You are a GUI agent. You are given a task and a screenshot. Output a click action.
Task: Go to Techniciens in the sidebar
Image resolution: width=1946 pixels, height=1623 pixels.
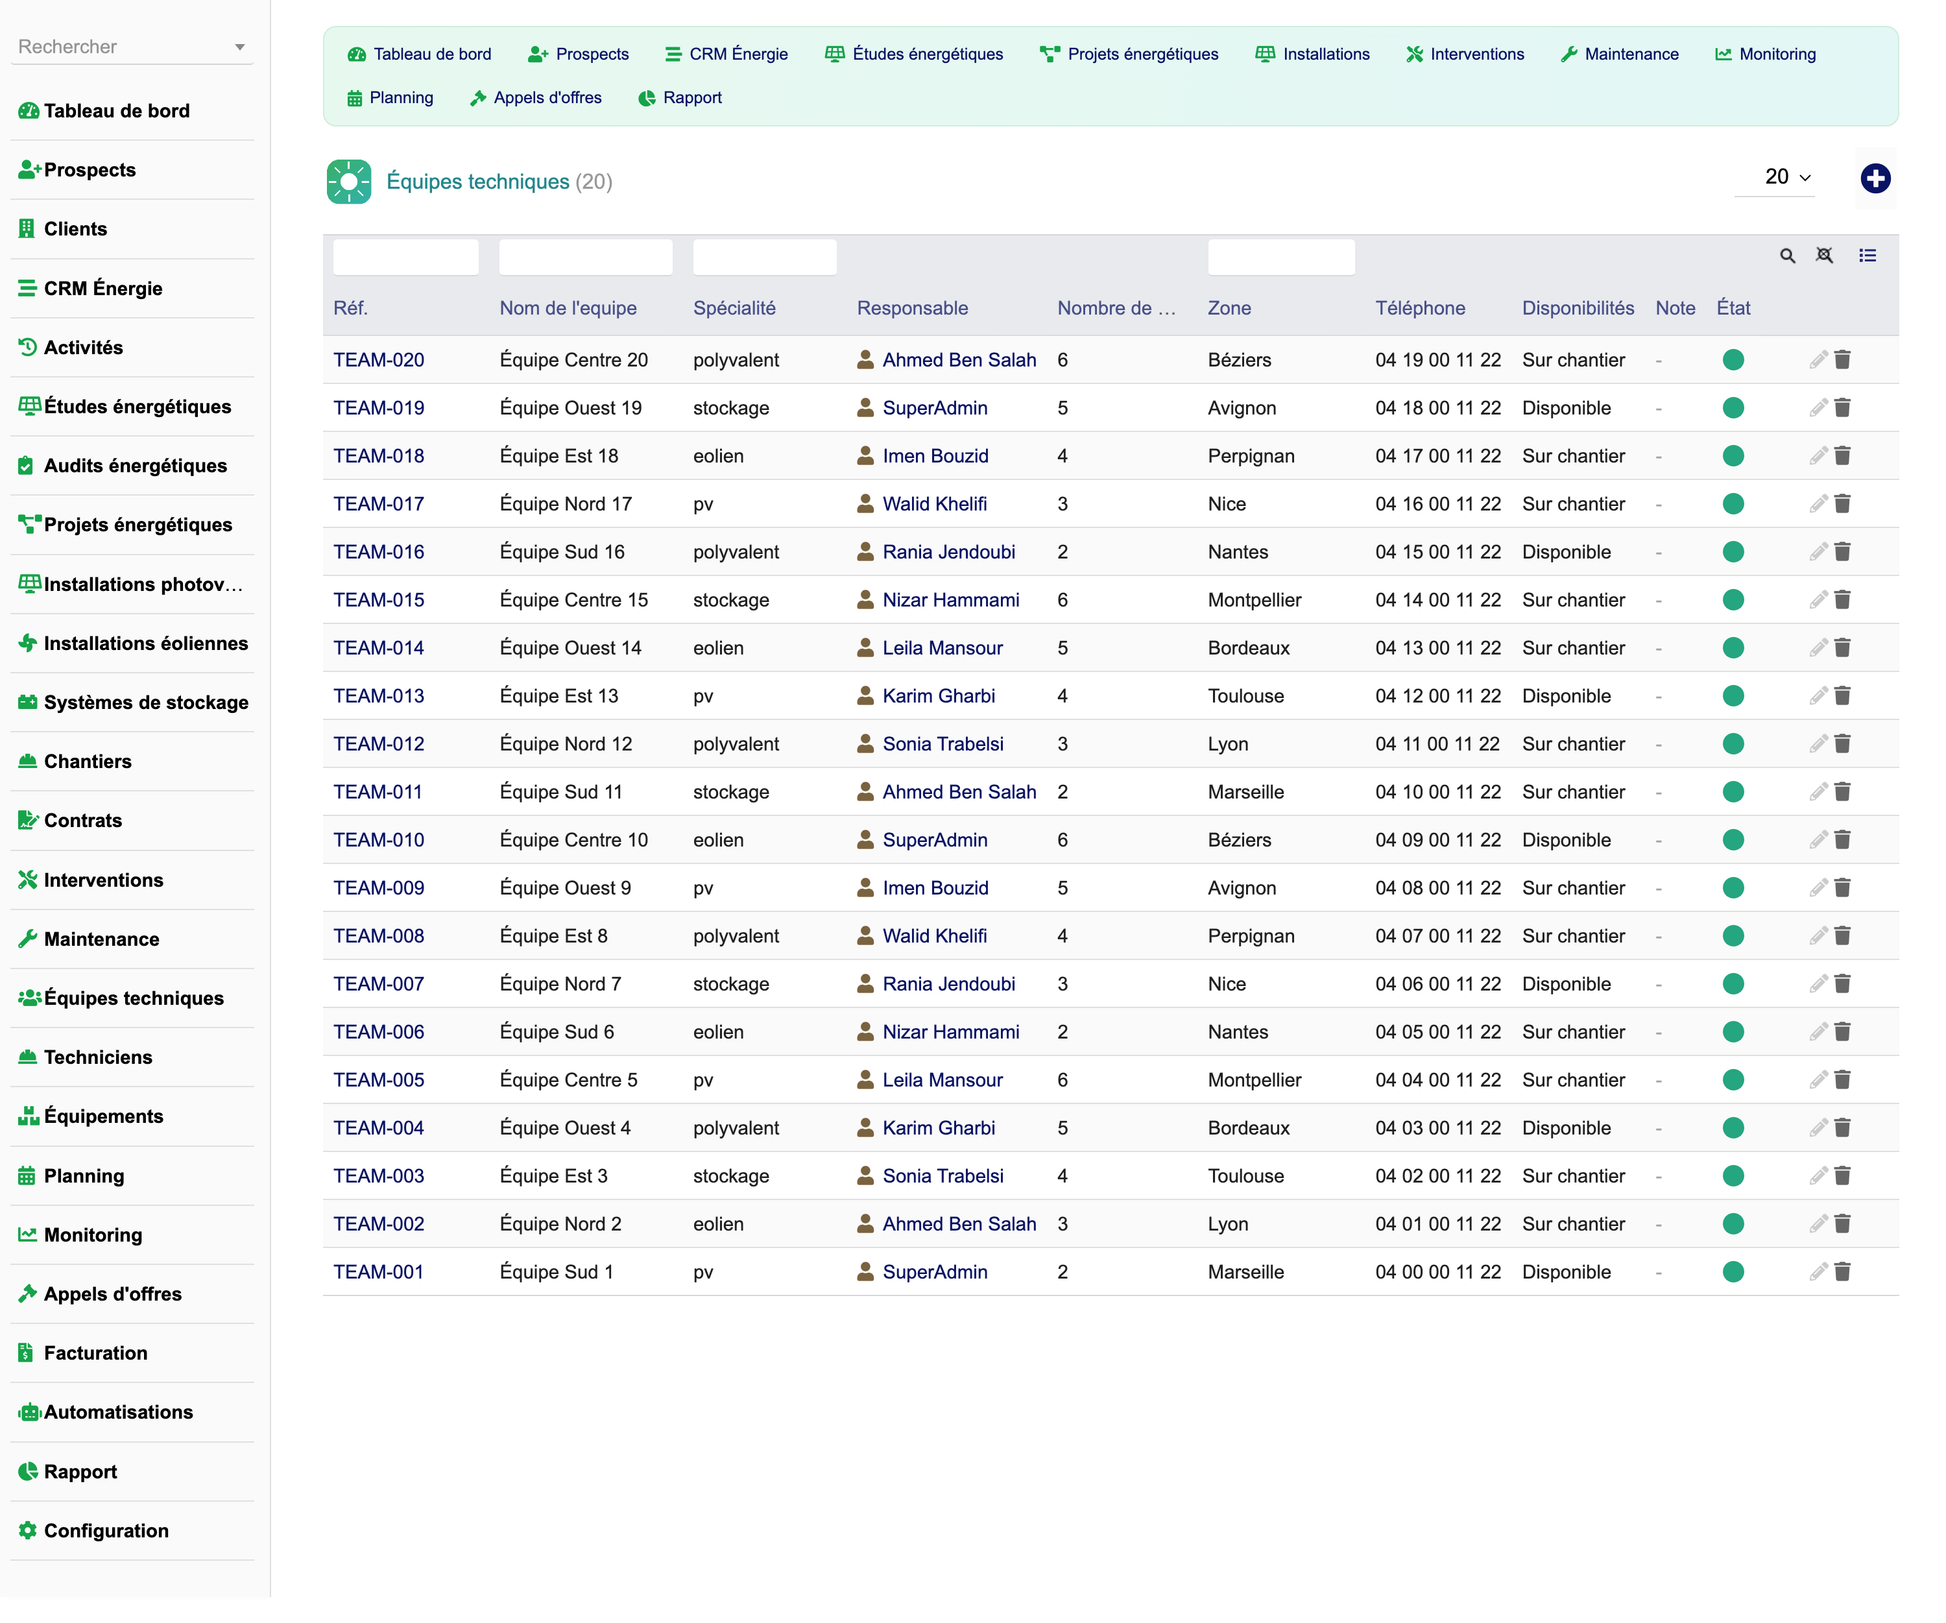[x=98, y=1058]
